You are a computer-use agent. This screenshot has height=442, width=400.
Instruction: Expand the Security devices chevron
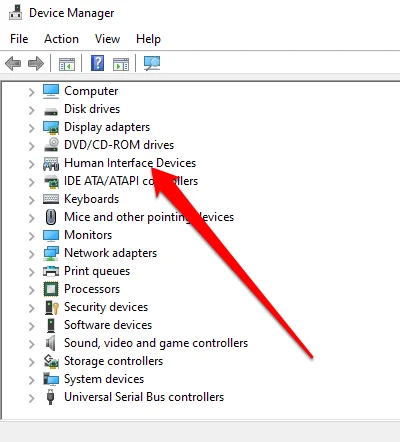coord(31,308)
